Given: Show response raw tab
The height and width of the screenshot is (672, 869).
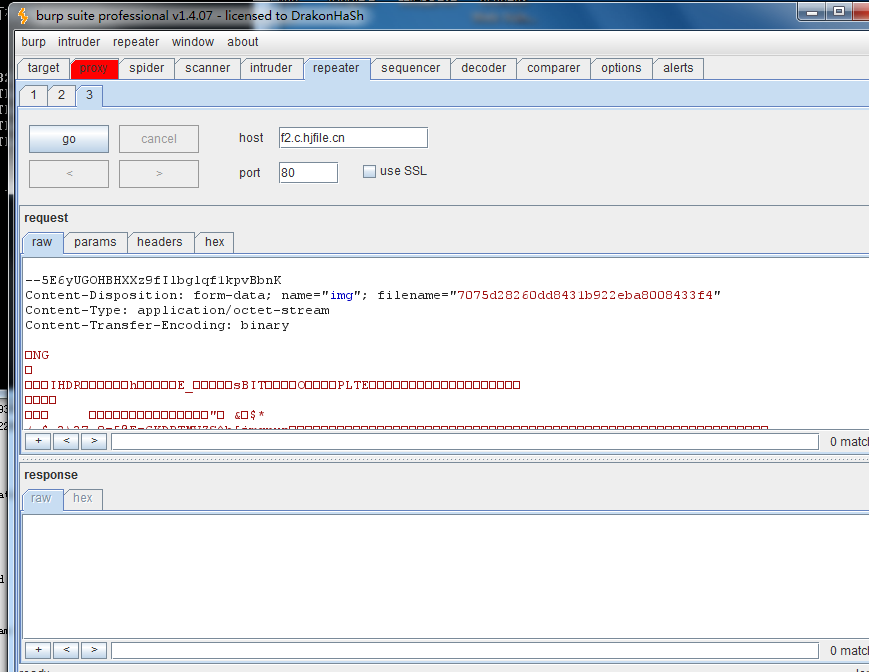Looking at the screenshot, I should tap(41, 498).
